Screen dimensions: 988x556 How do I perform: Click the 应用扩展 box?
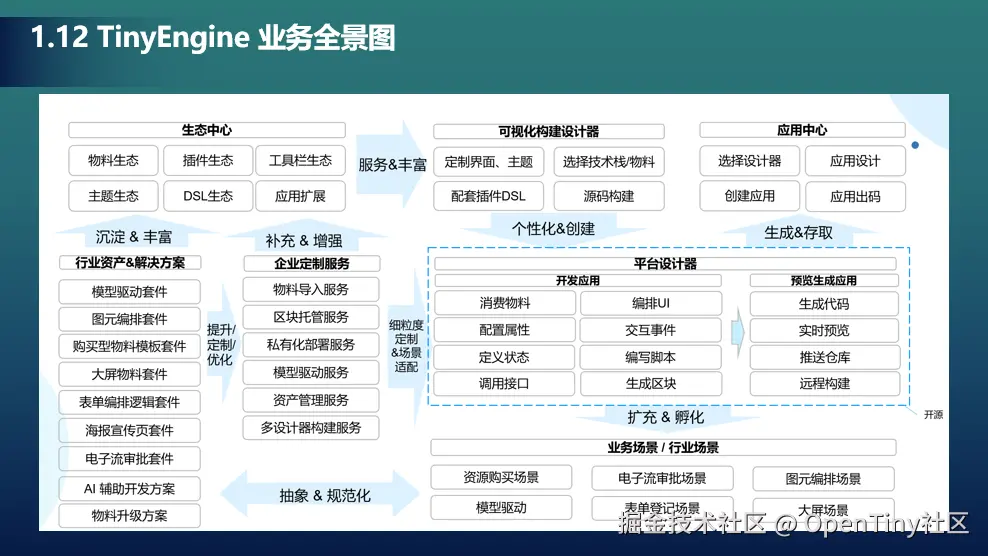(301, 196)
